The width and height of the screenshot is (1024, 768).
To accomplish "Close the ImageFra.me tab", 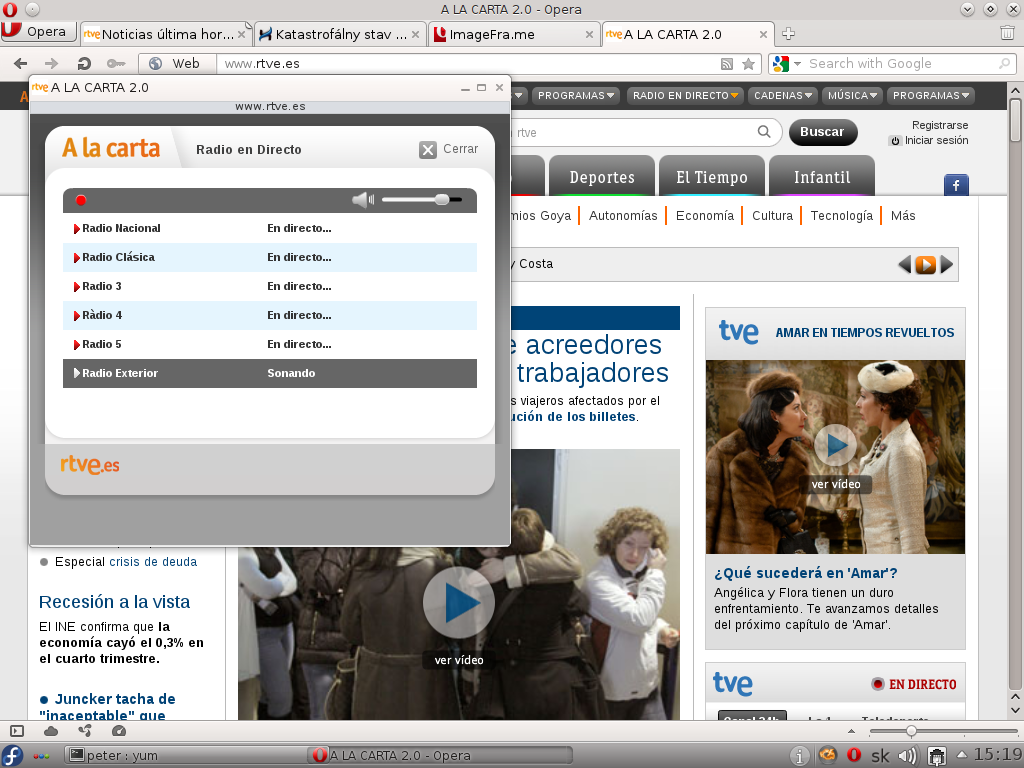I will pos(589,35).
